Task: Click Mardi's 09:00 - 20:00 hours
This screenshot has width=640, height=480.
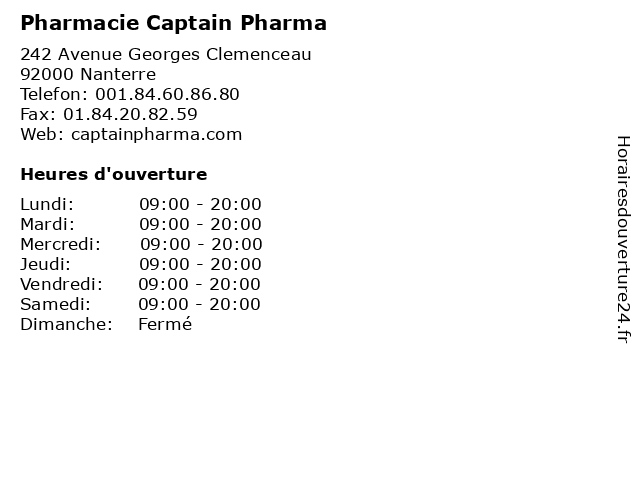Action: coord(200,224)
